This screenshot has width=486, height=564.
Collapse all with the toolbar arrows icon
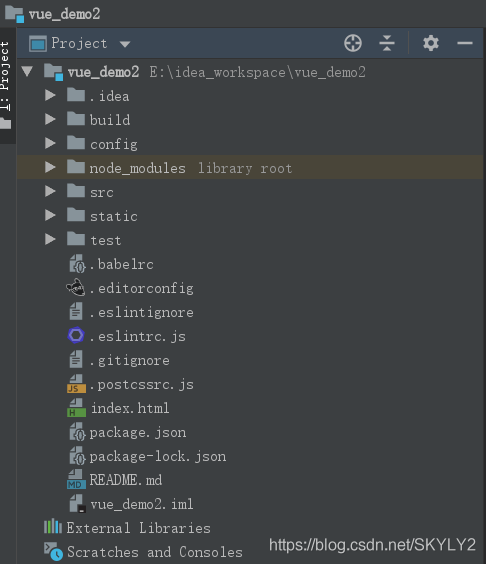click(x=387, y=43)
